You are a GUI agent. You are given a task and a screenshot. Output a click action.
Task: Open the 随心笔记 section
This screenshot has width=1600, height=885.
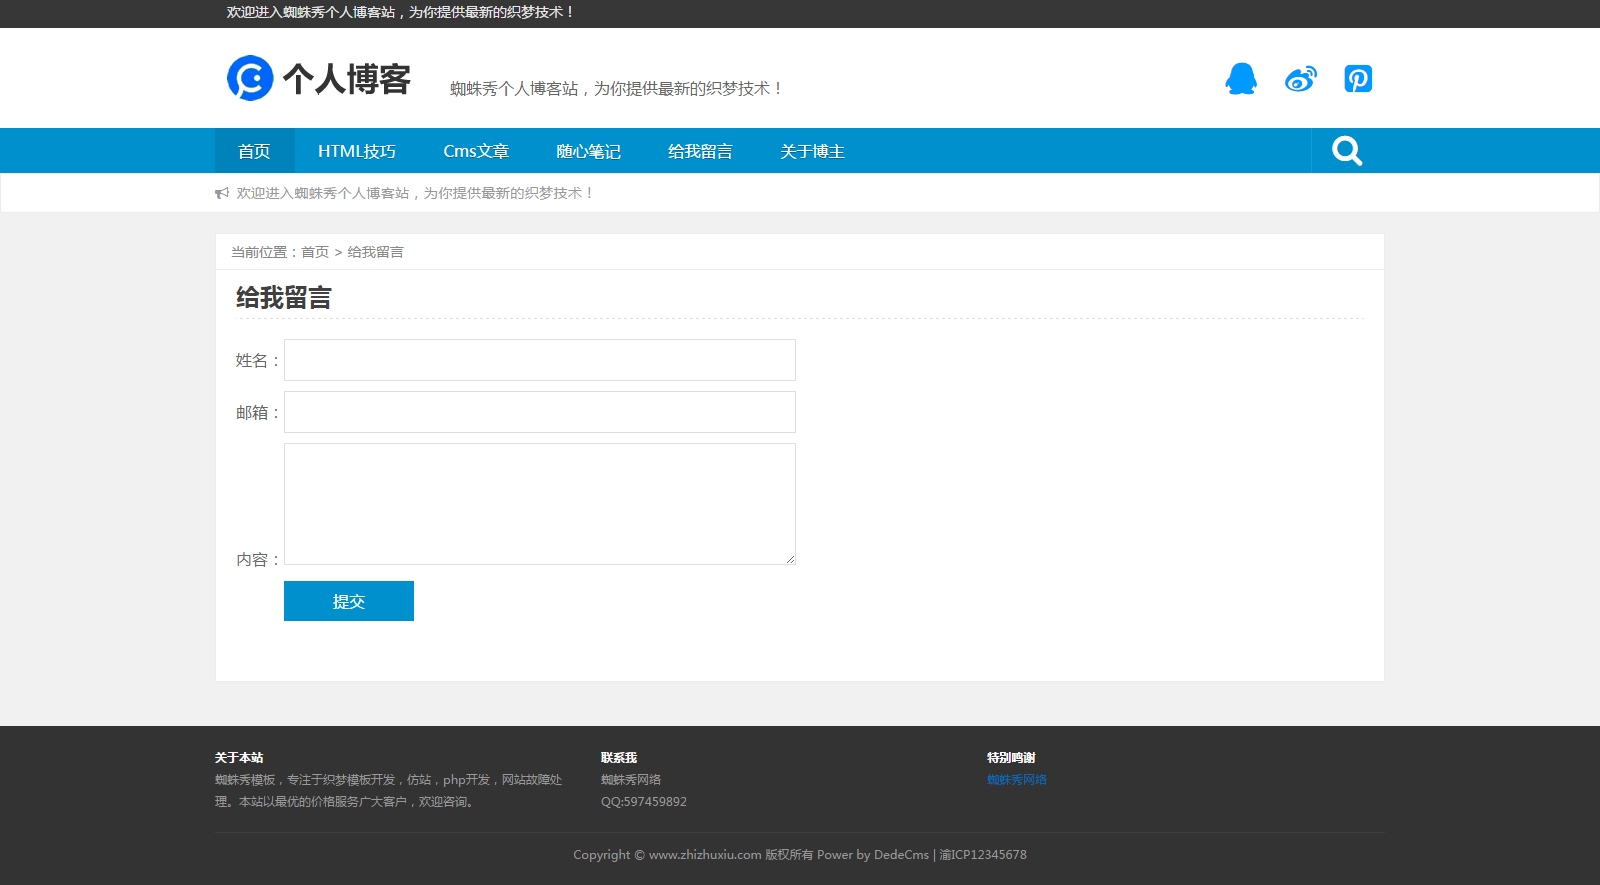[x=588, y=151]
